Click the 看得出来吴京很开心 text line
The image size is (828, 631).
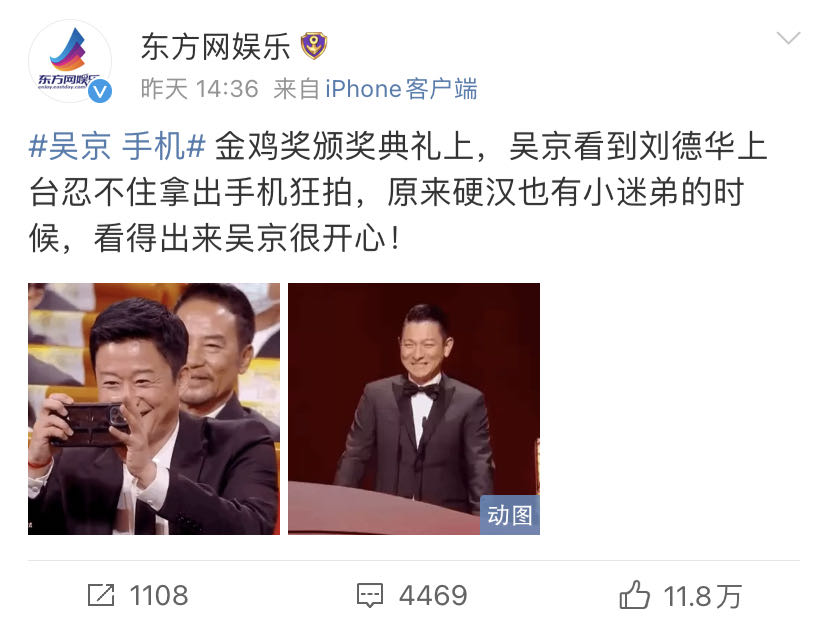(x=239, y=238)
